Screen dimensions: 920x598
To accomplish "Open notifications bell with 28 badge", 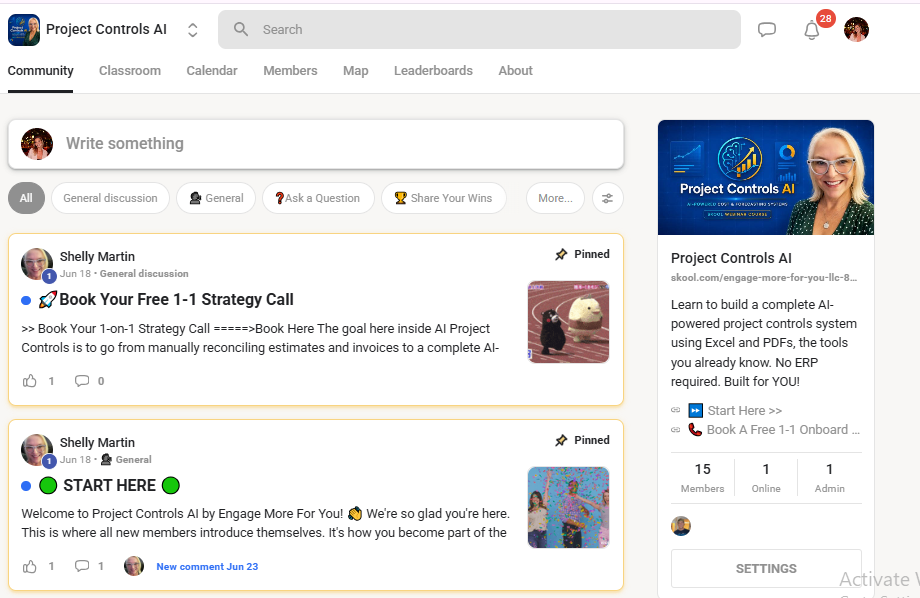I will [x=812, y=29].
